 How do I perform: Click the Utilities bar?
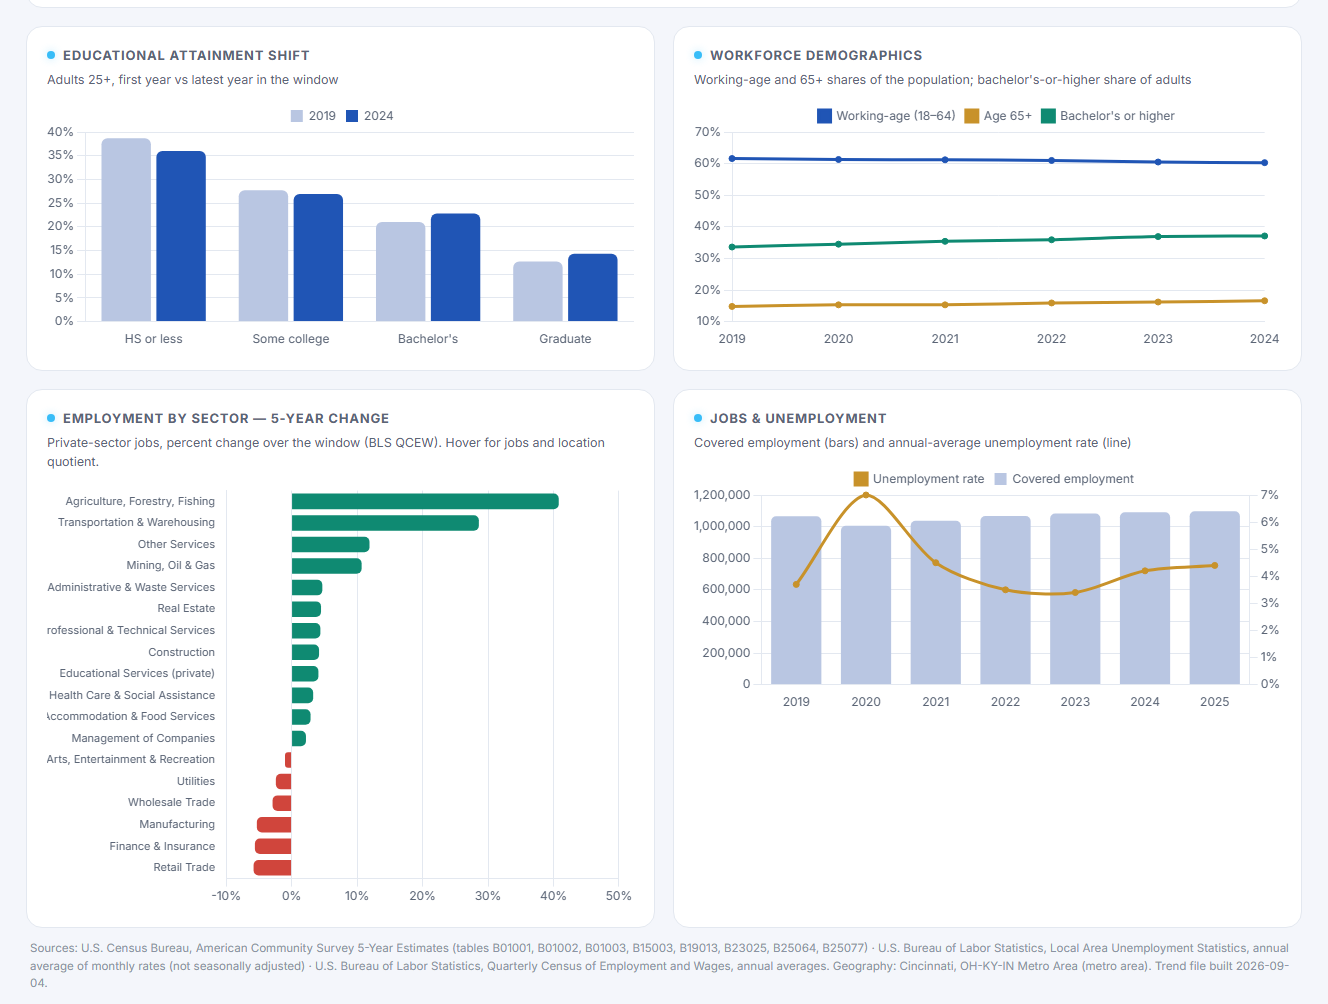(284, 781)
